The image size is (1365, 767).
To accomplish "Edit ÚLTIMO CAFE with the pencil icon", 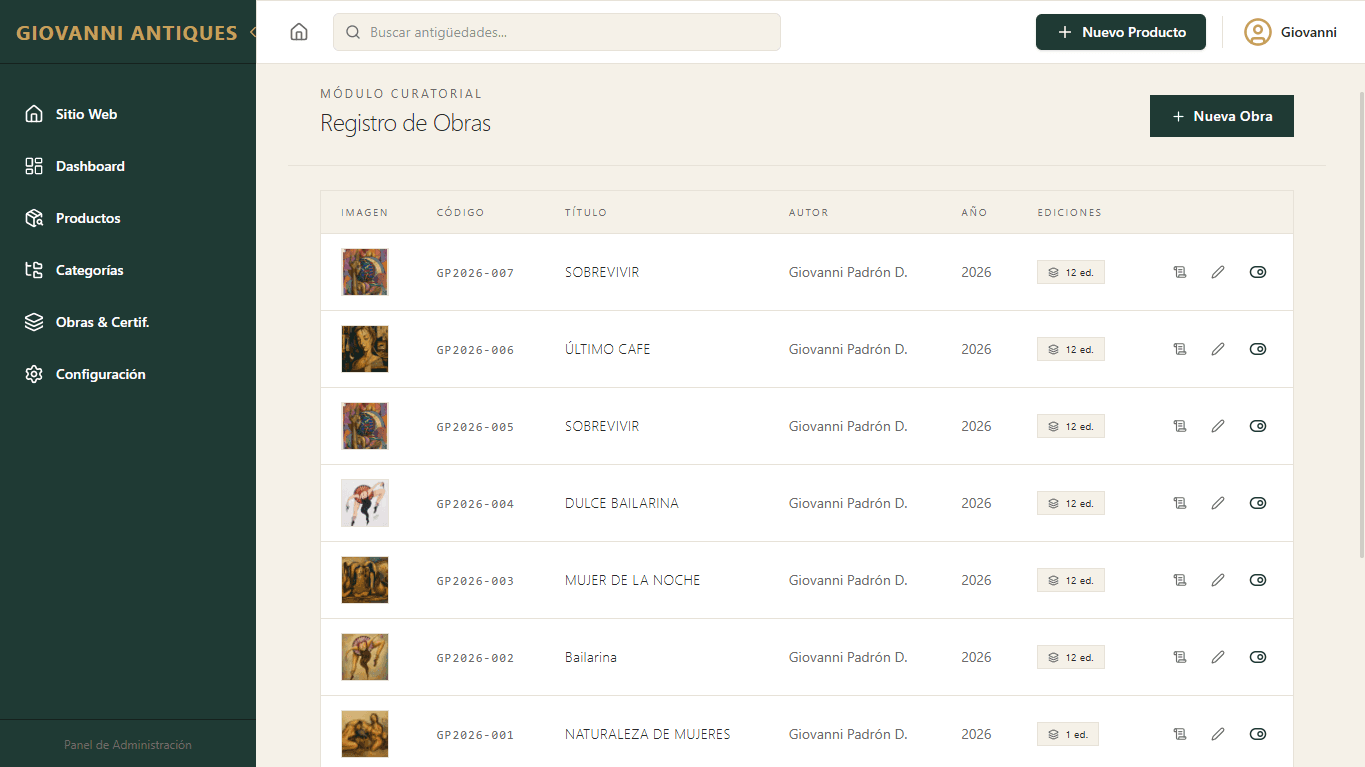I will (x=1218, y=349).
